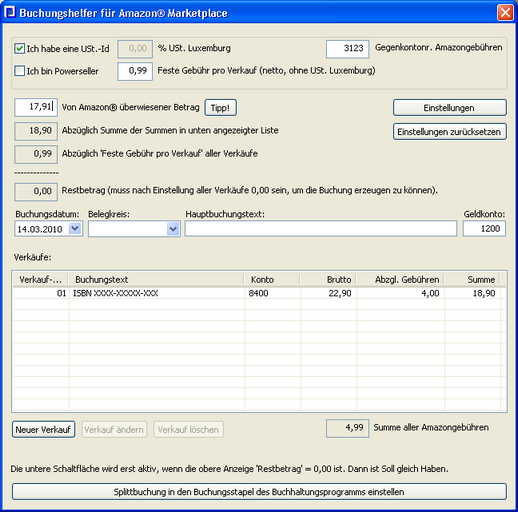The height and width of the screenshot is (512, 518).
Task: Click the app icon in title bar
Action: coord(10,12)
